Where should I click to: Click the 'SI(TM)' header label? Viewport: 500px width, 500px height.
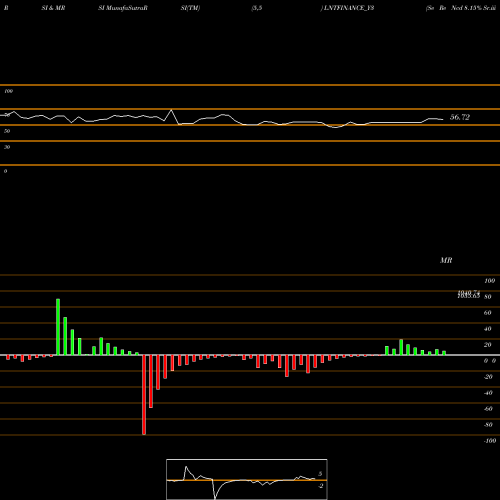pyautogui.click(x=190, y=8)
